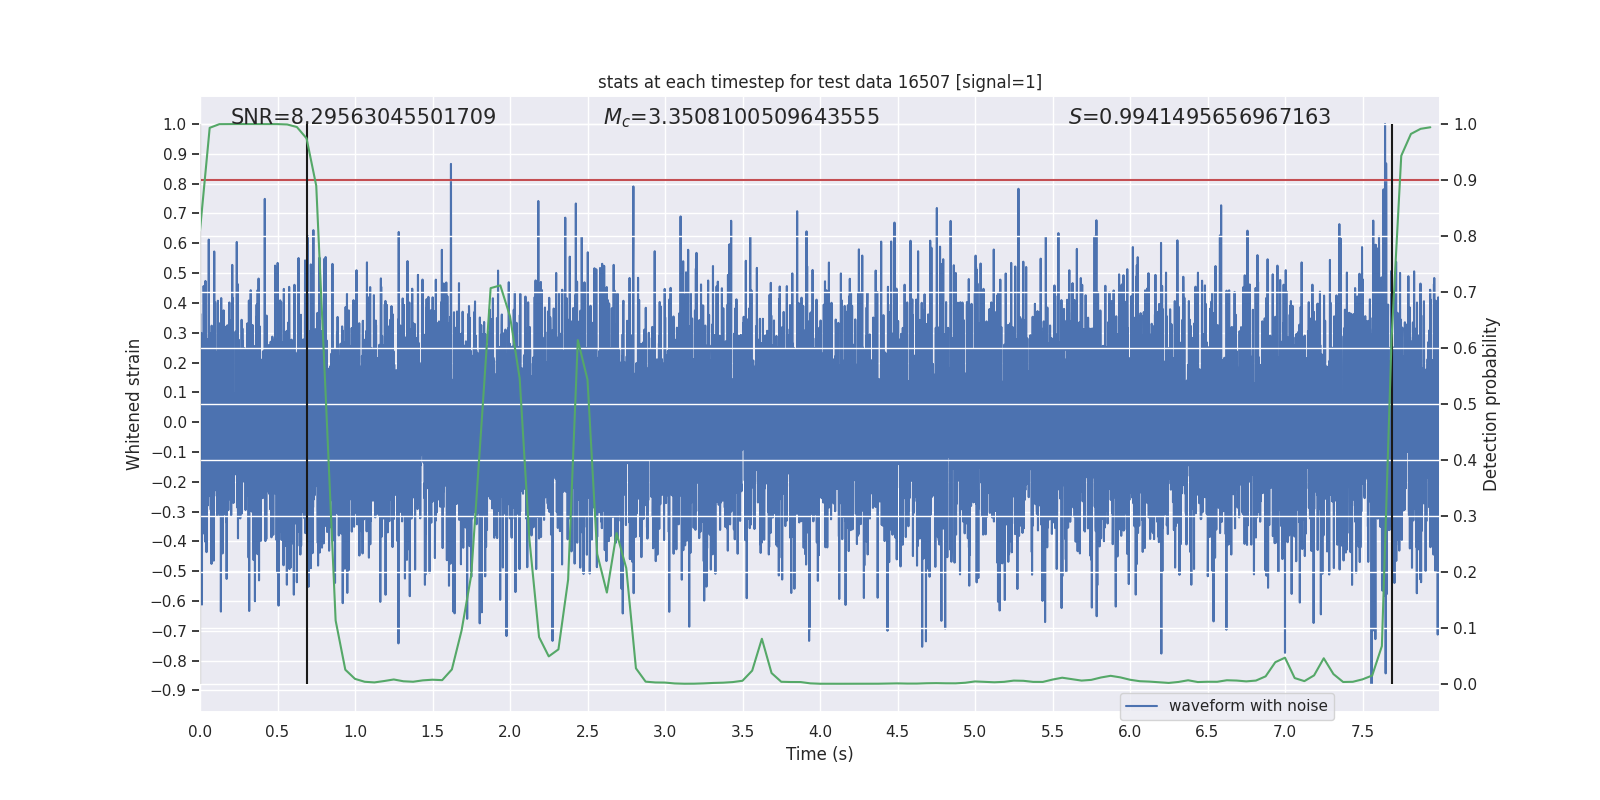
Task: Click the S=0.994 score annotation
Action: point(1199,117)
